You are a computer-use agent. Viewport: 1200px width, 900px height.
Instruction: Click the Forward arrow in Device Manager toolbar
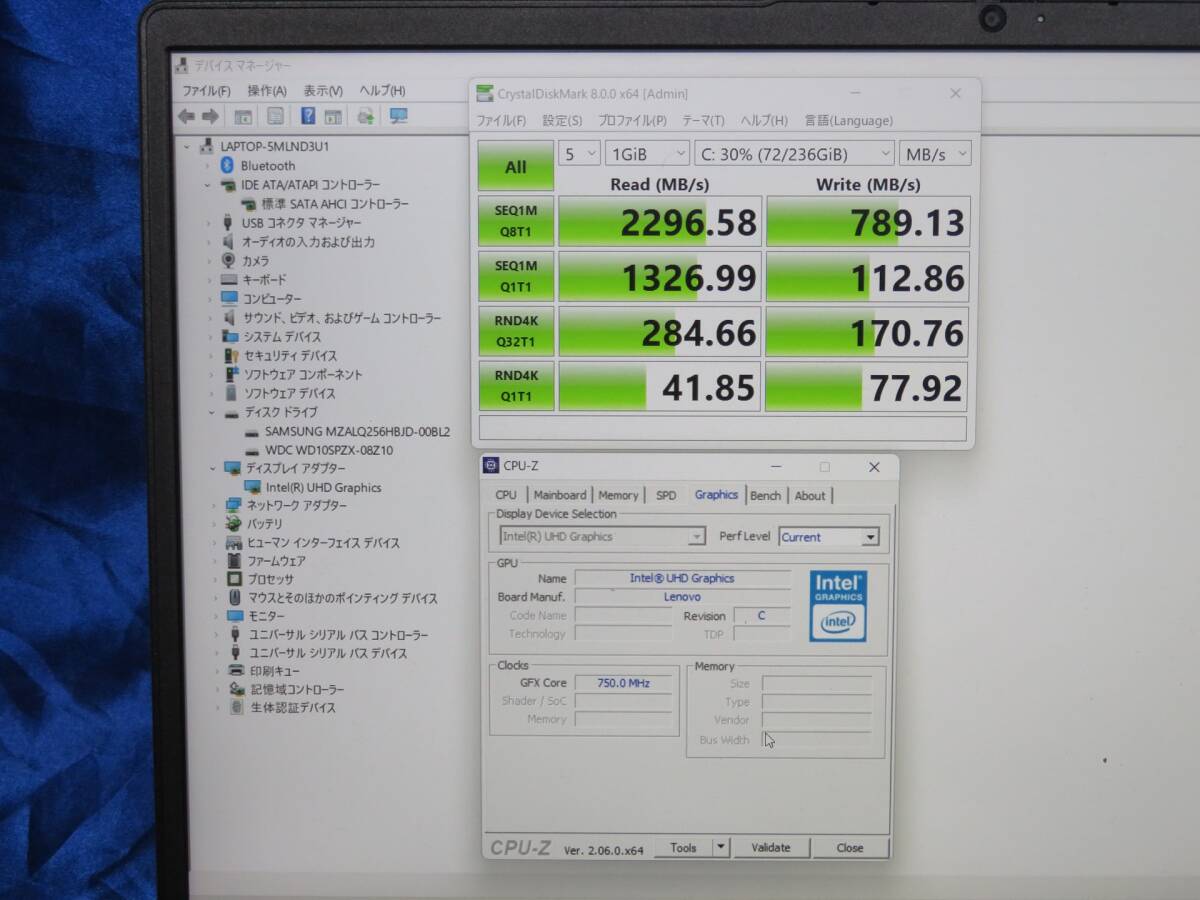[x=212, y=116]
